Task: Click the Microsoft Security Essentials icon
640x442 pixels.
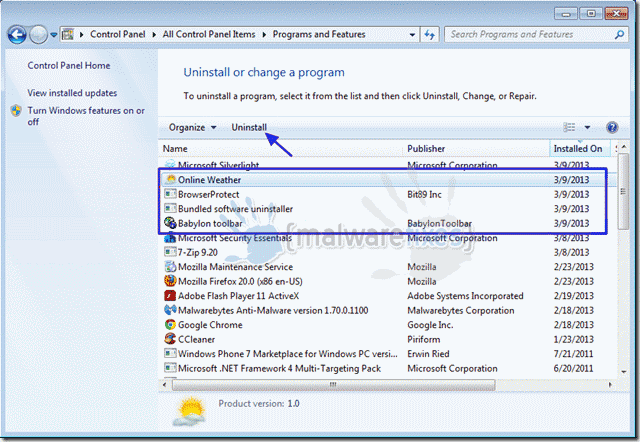Action: (170, 238)
